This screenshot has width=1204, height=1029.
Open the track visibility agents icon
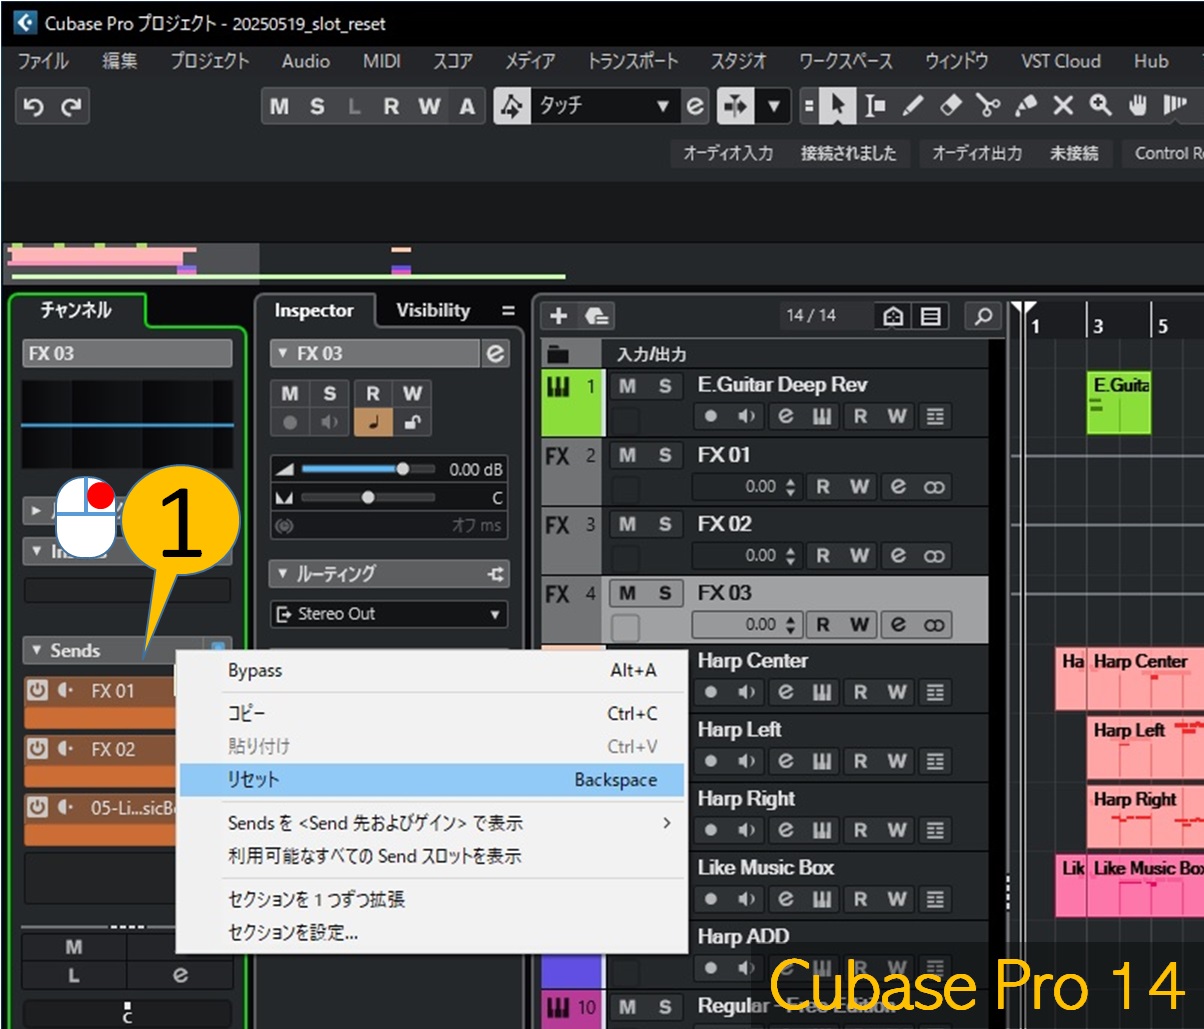[x=894, y=316]
